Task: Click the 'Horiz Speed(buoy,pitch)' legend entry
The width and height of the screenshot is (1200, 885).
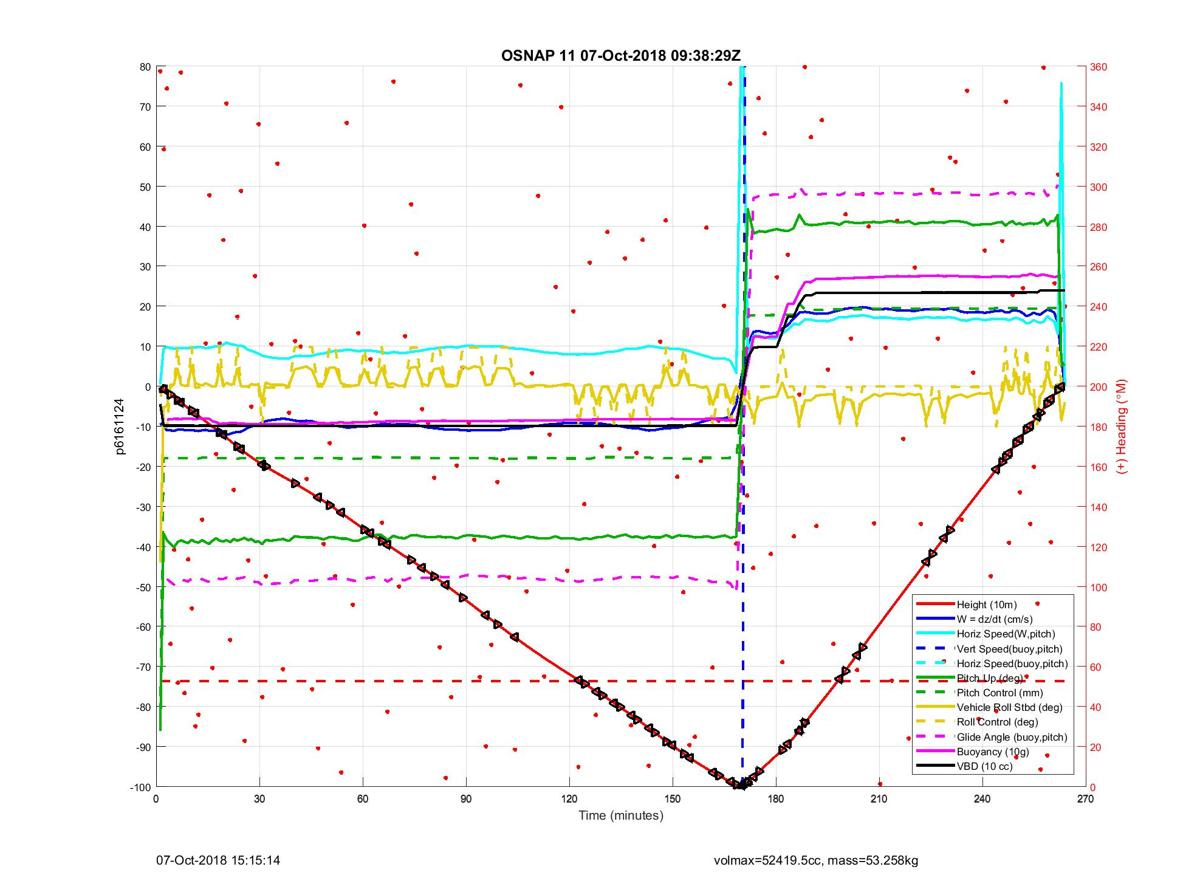Action: click(x=1013, y=664)
